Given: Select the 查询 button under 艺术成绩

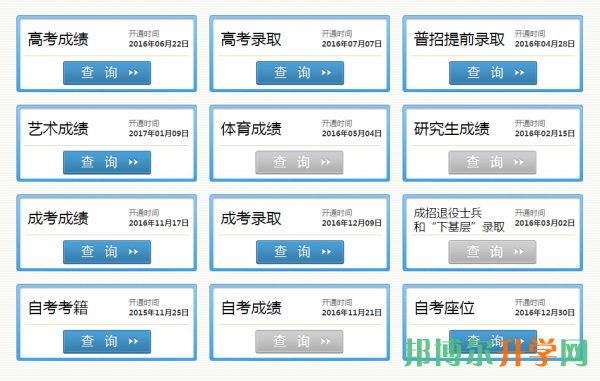Looking at the screenshot, I should (107, 162).
